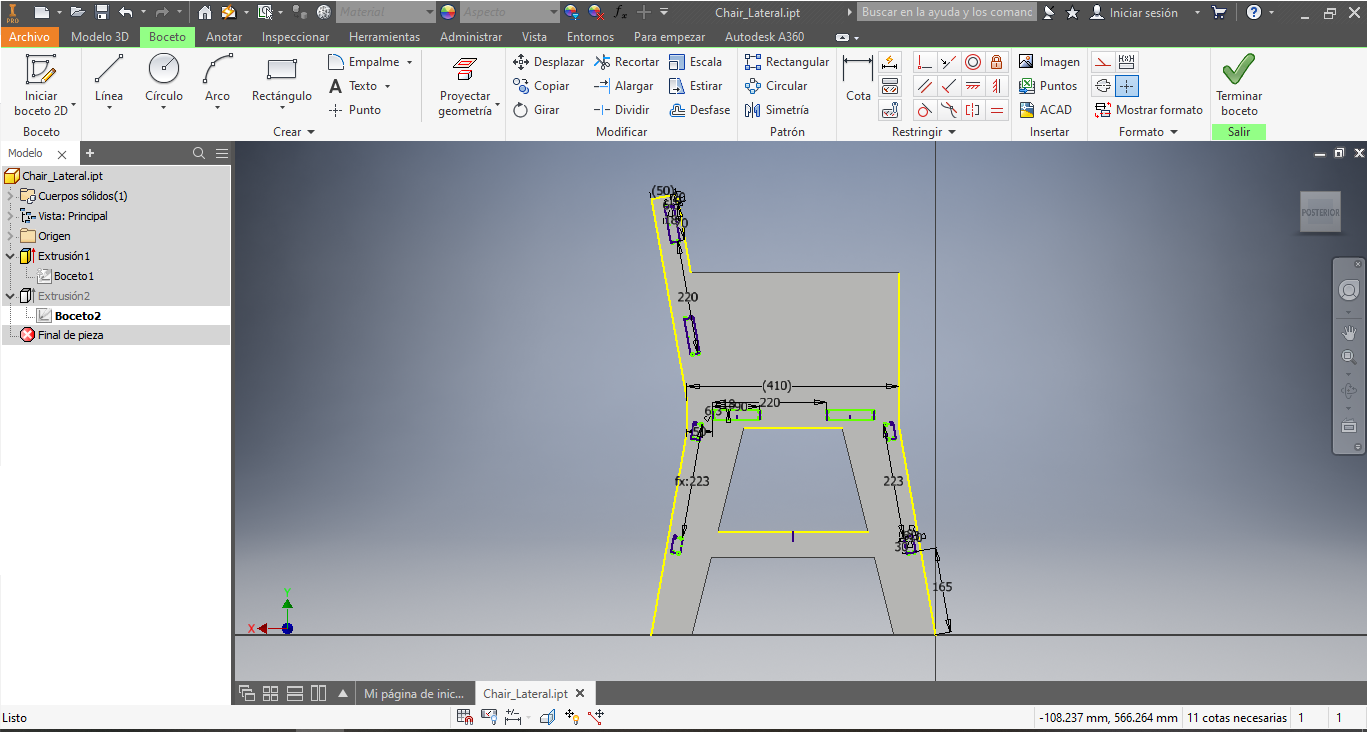Screen dimensions: 1368x732
Task: Toggle constraint visibility in status bar
Action: pos(489,717)
